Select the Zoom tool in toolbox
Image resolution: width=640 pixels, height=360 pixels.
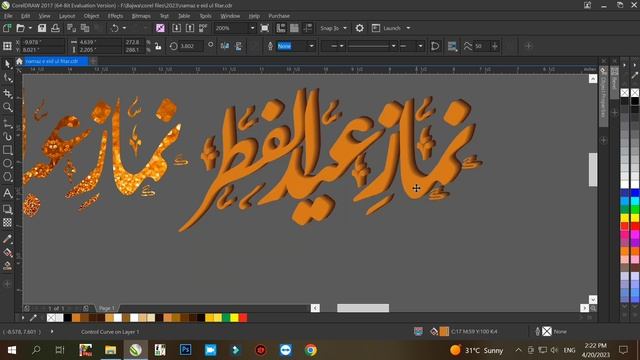coord(7,107)
